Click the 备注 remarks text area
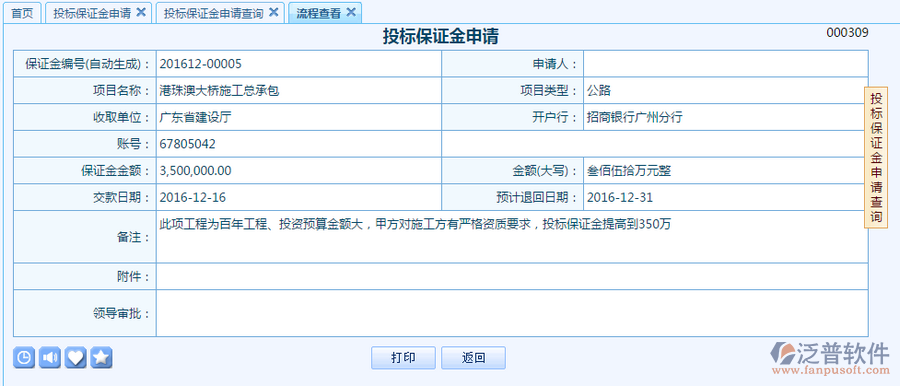This screenshot has width=900, height=386. pos(512,237)
